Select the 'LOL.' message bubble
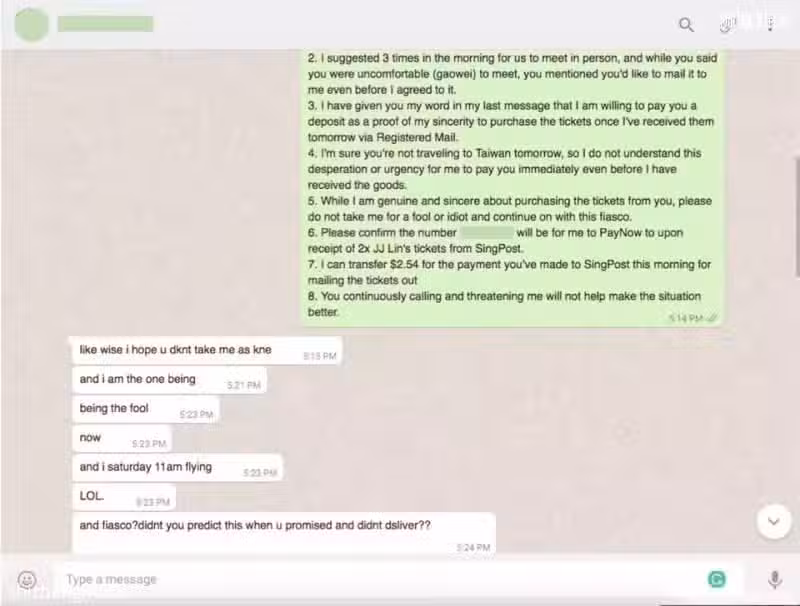 click(124, 497)
